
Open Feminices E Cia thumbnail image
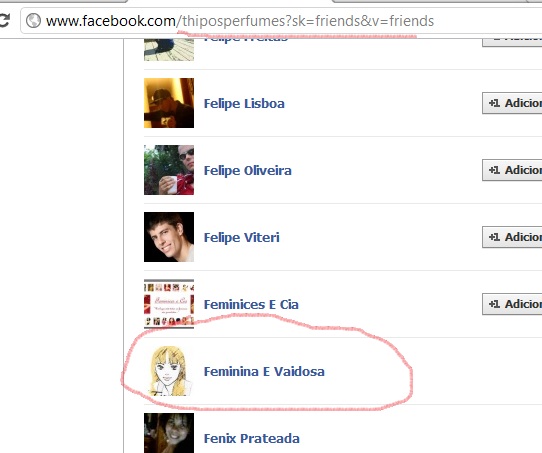(169, 304)
